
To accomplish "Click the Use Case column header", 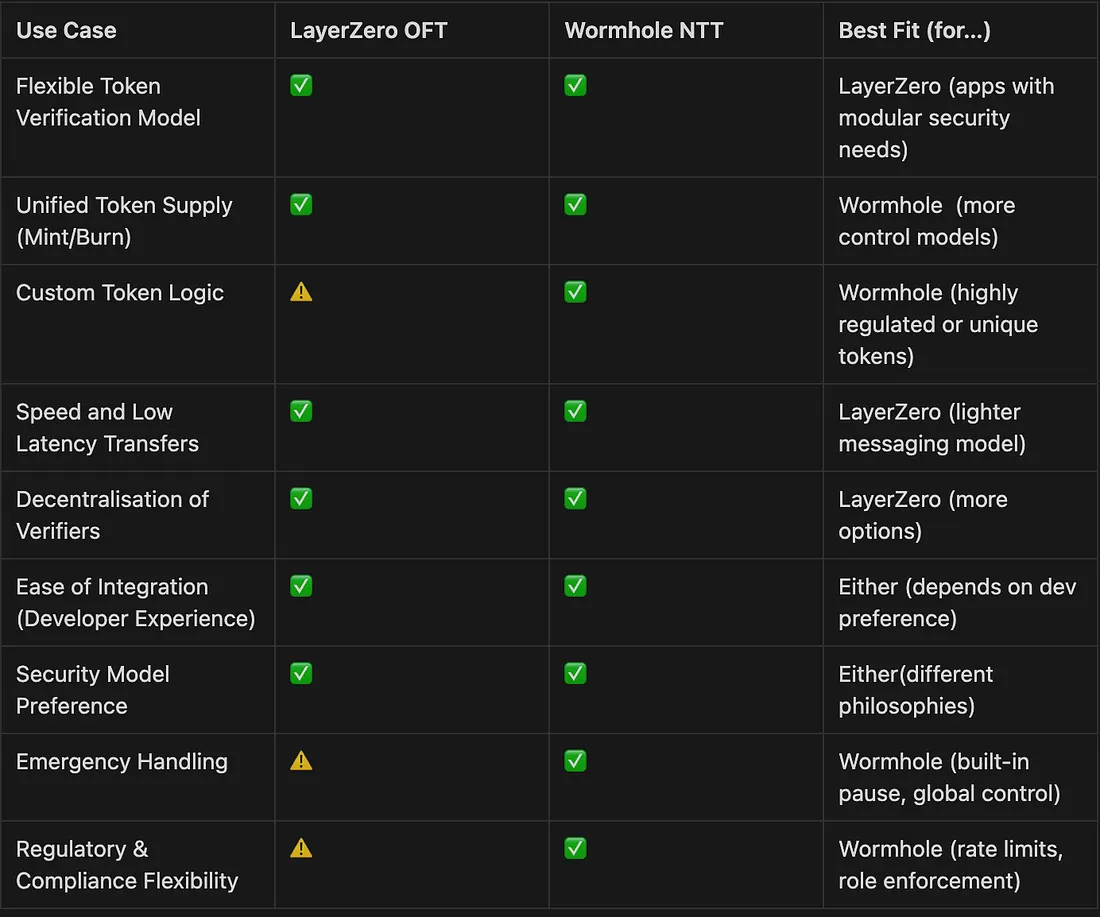I will tap(66, 30).
